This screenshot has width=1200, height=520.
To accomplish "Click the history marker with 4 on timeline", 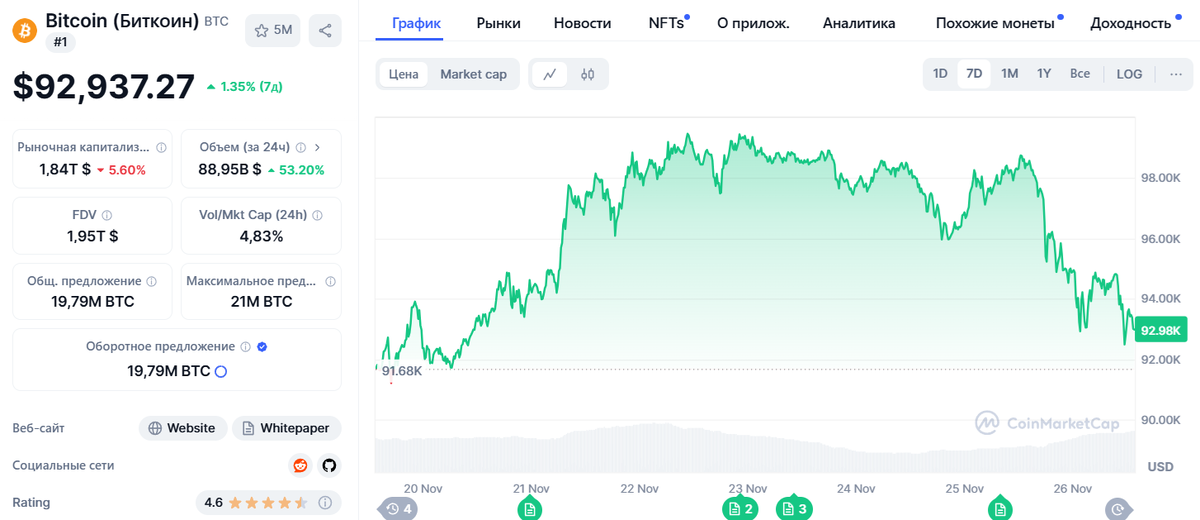I will pyautogui.click(x=398, y=509).
